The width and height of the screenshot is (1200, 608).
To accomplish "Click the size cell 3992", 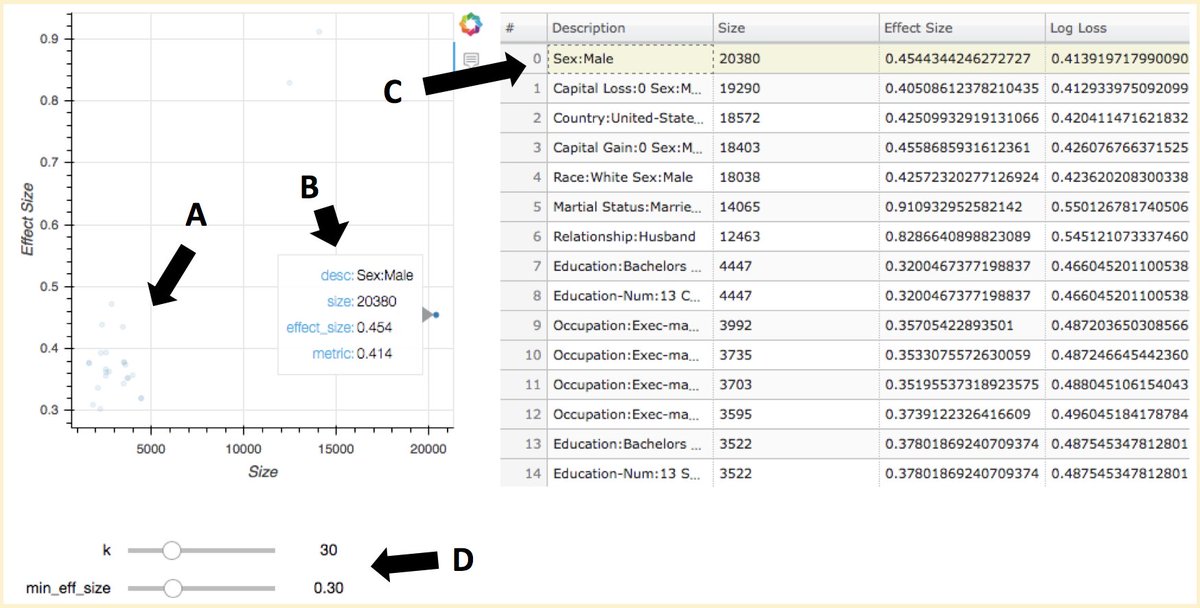I will point(795,325).
